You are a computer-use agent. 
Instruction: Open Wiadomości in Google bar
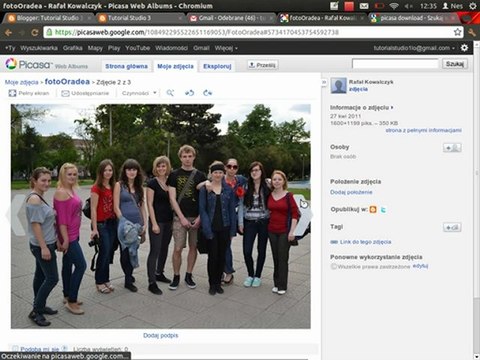pos(171,48)
